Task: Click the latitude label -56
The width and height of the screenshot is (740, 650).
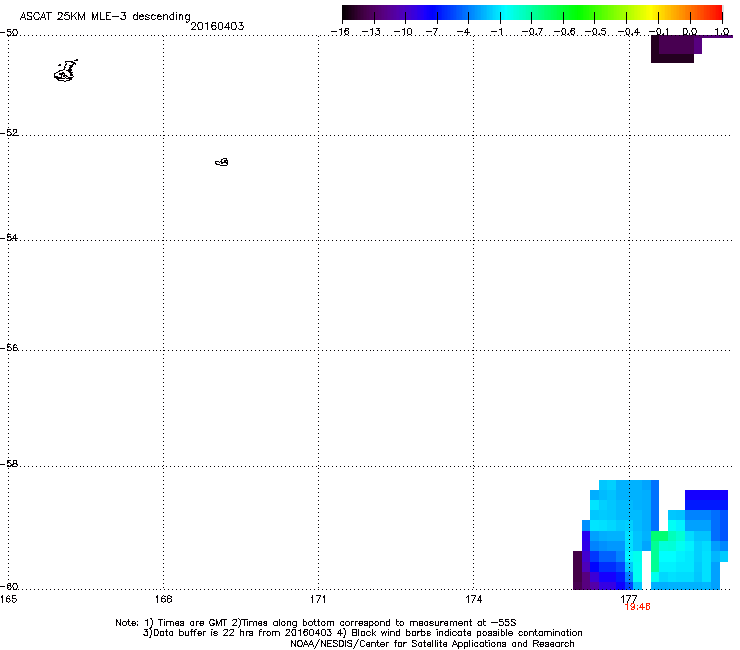Action: point(9,347)
